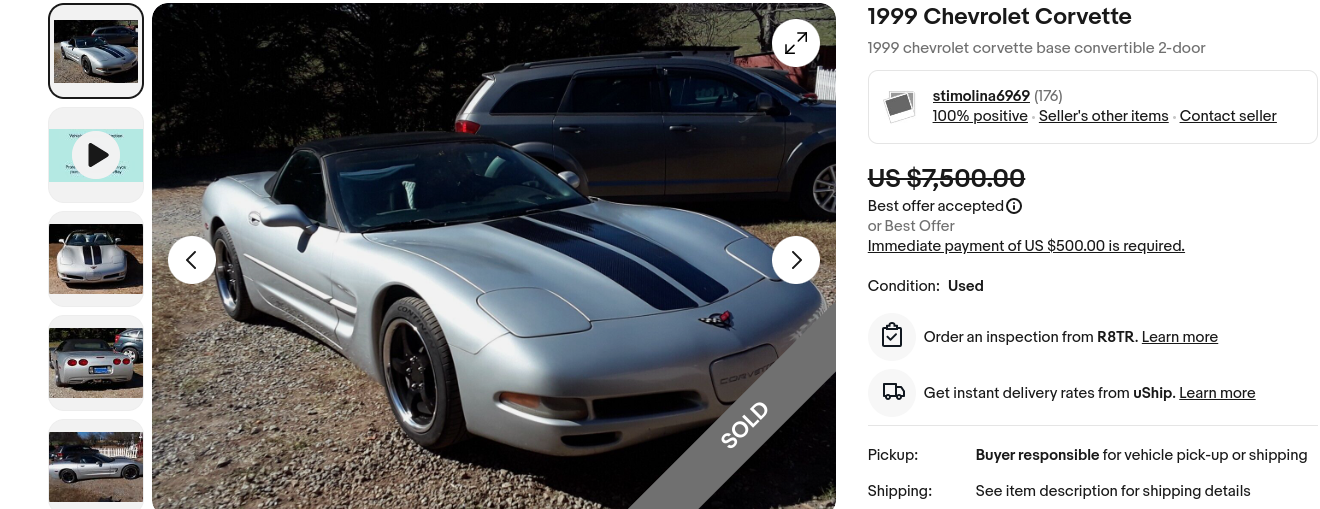Select the rear-view Corvette thumbnail
Image resolution: width=1320 pixels, height=509 pixels.
tap(96, 363)
